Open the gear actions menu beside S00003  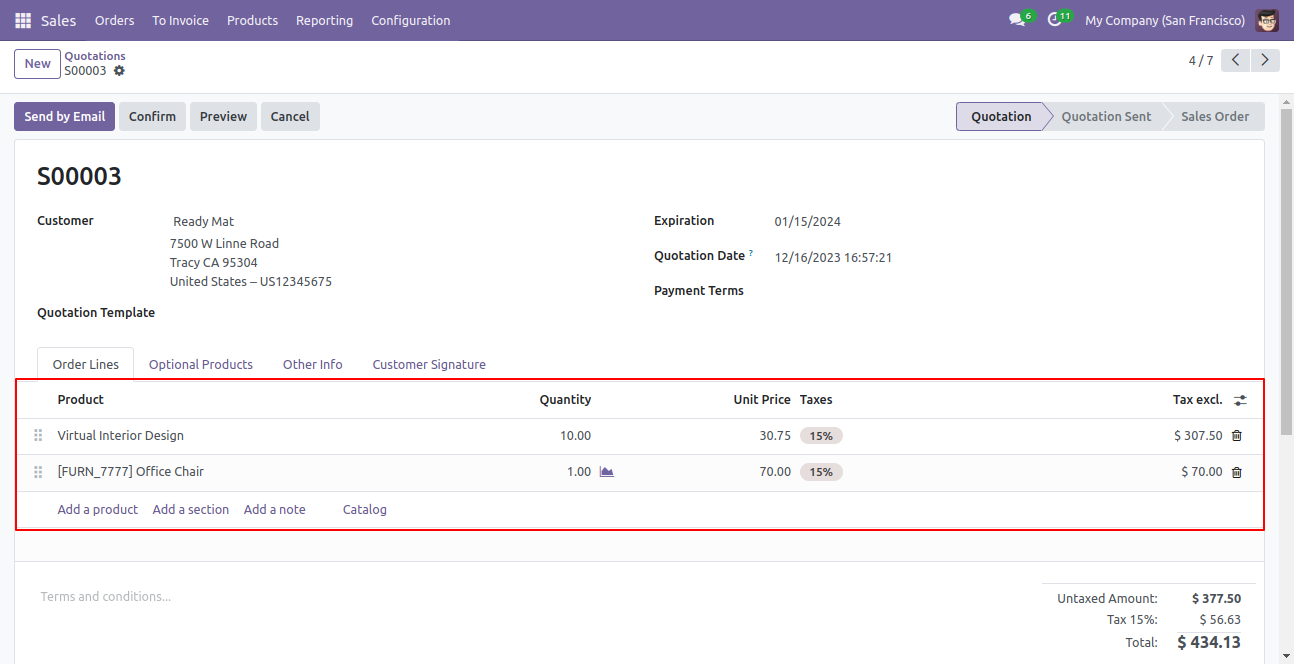[119, 71]
